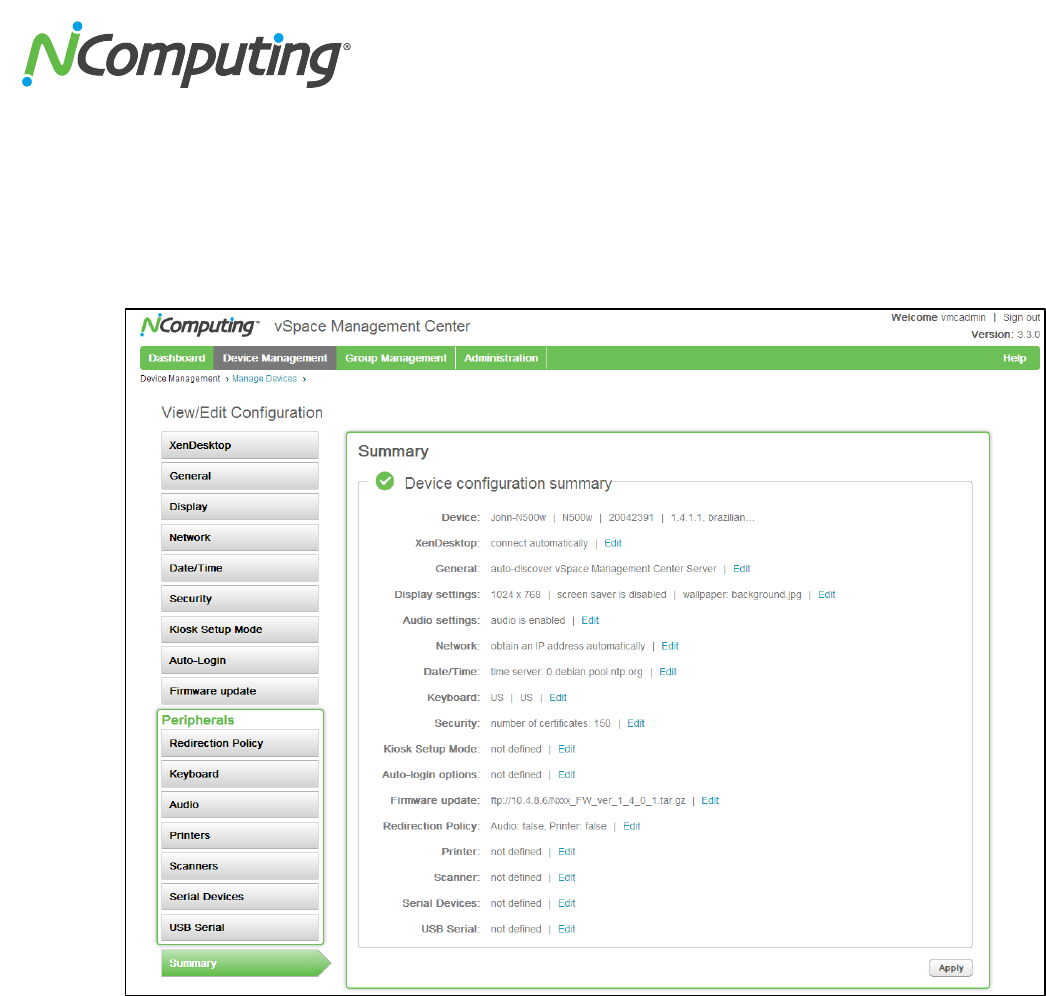
Task: Click the Peripherals group heading
Action: [198, 720]
